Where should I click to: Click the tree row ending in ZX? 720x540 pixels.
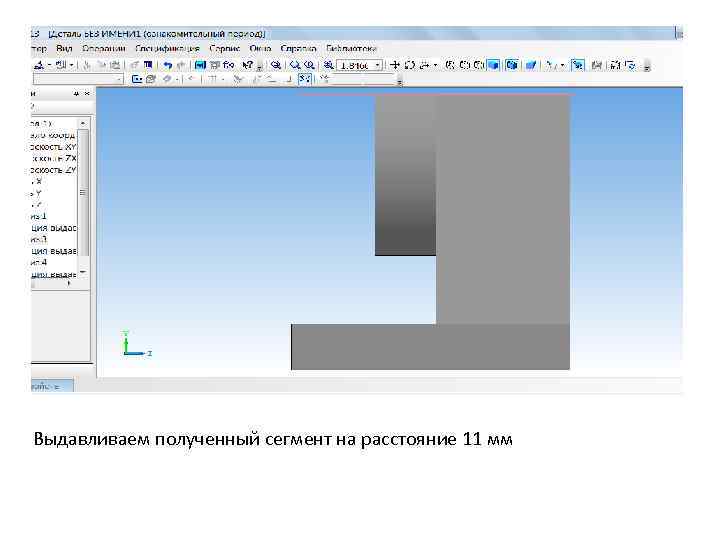53,158
